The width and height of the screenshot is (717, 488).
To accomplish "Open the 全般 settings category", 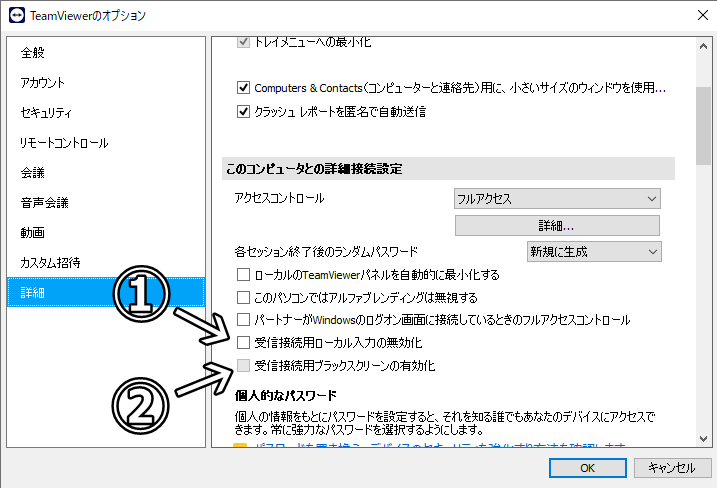I will click(106, 53).
